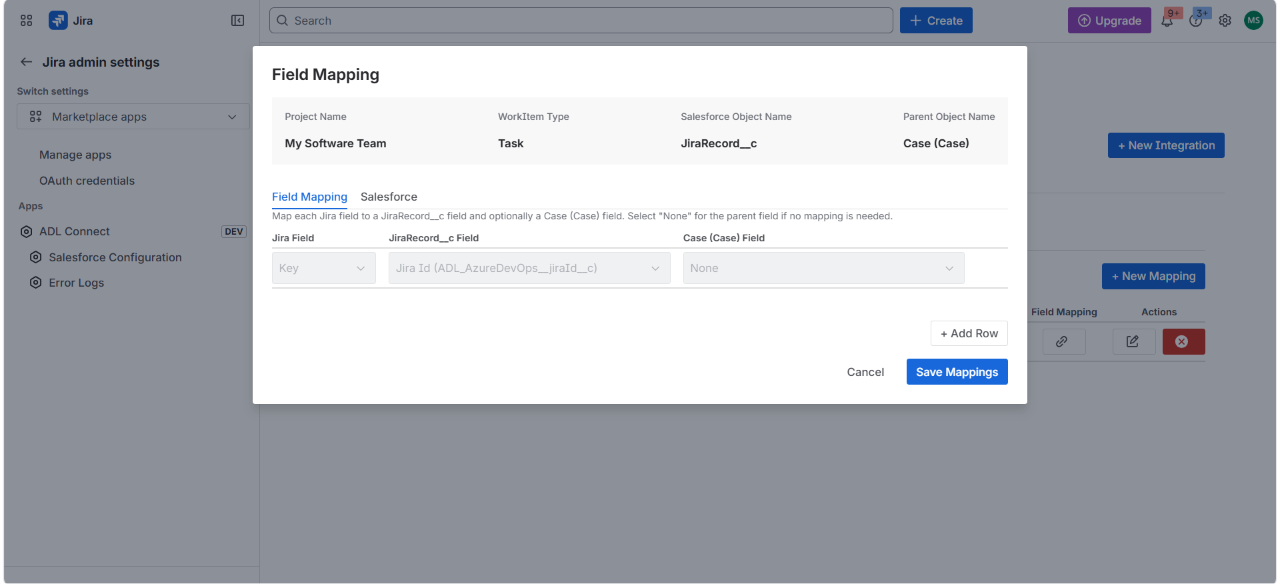Open Manage apps in sidebar
Viewport: 1280px width, 584px height.
coord(76,155)
